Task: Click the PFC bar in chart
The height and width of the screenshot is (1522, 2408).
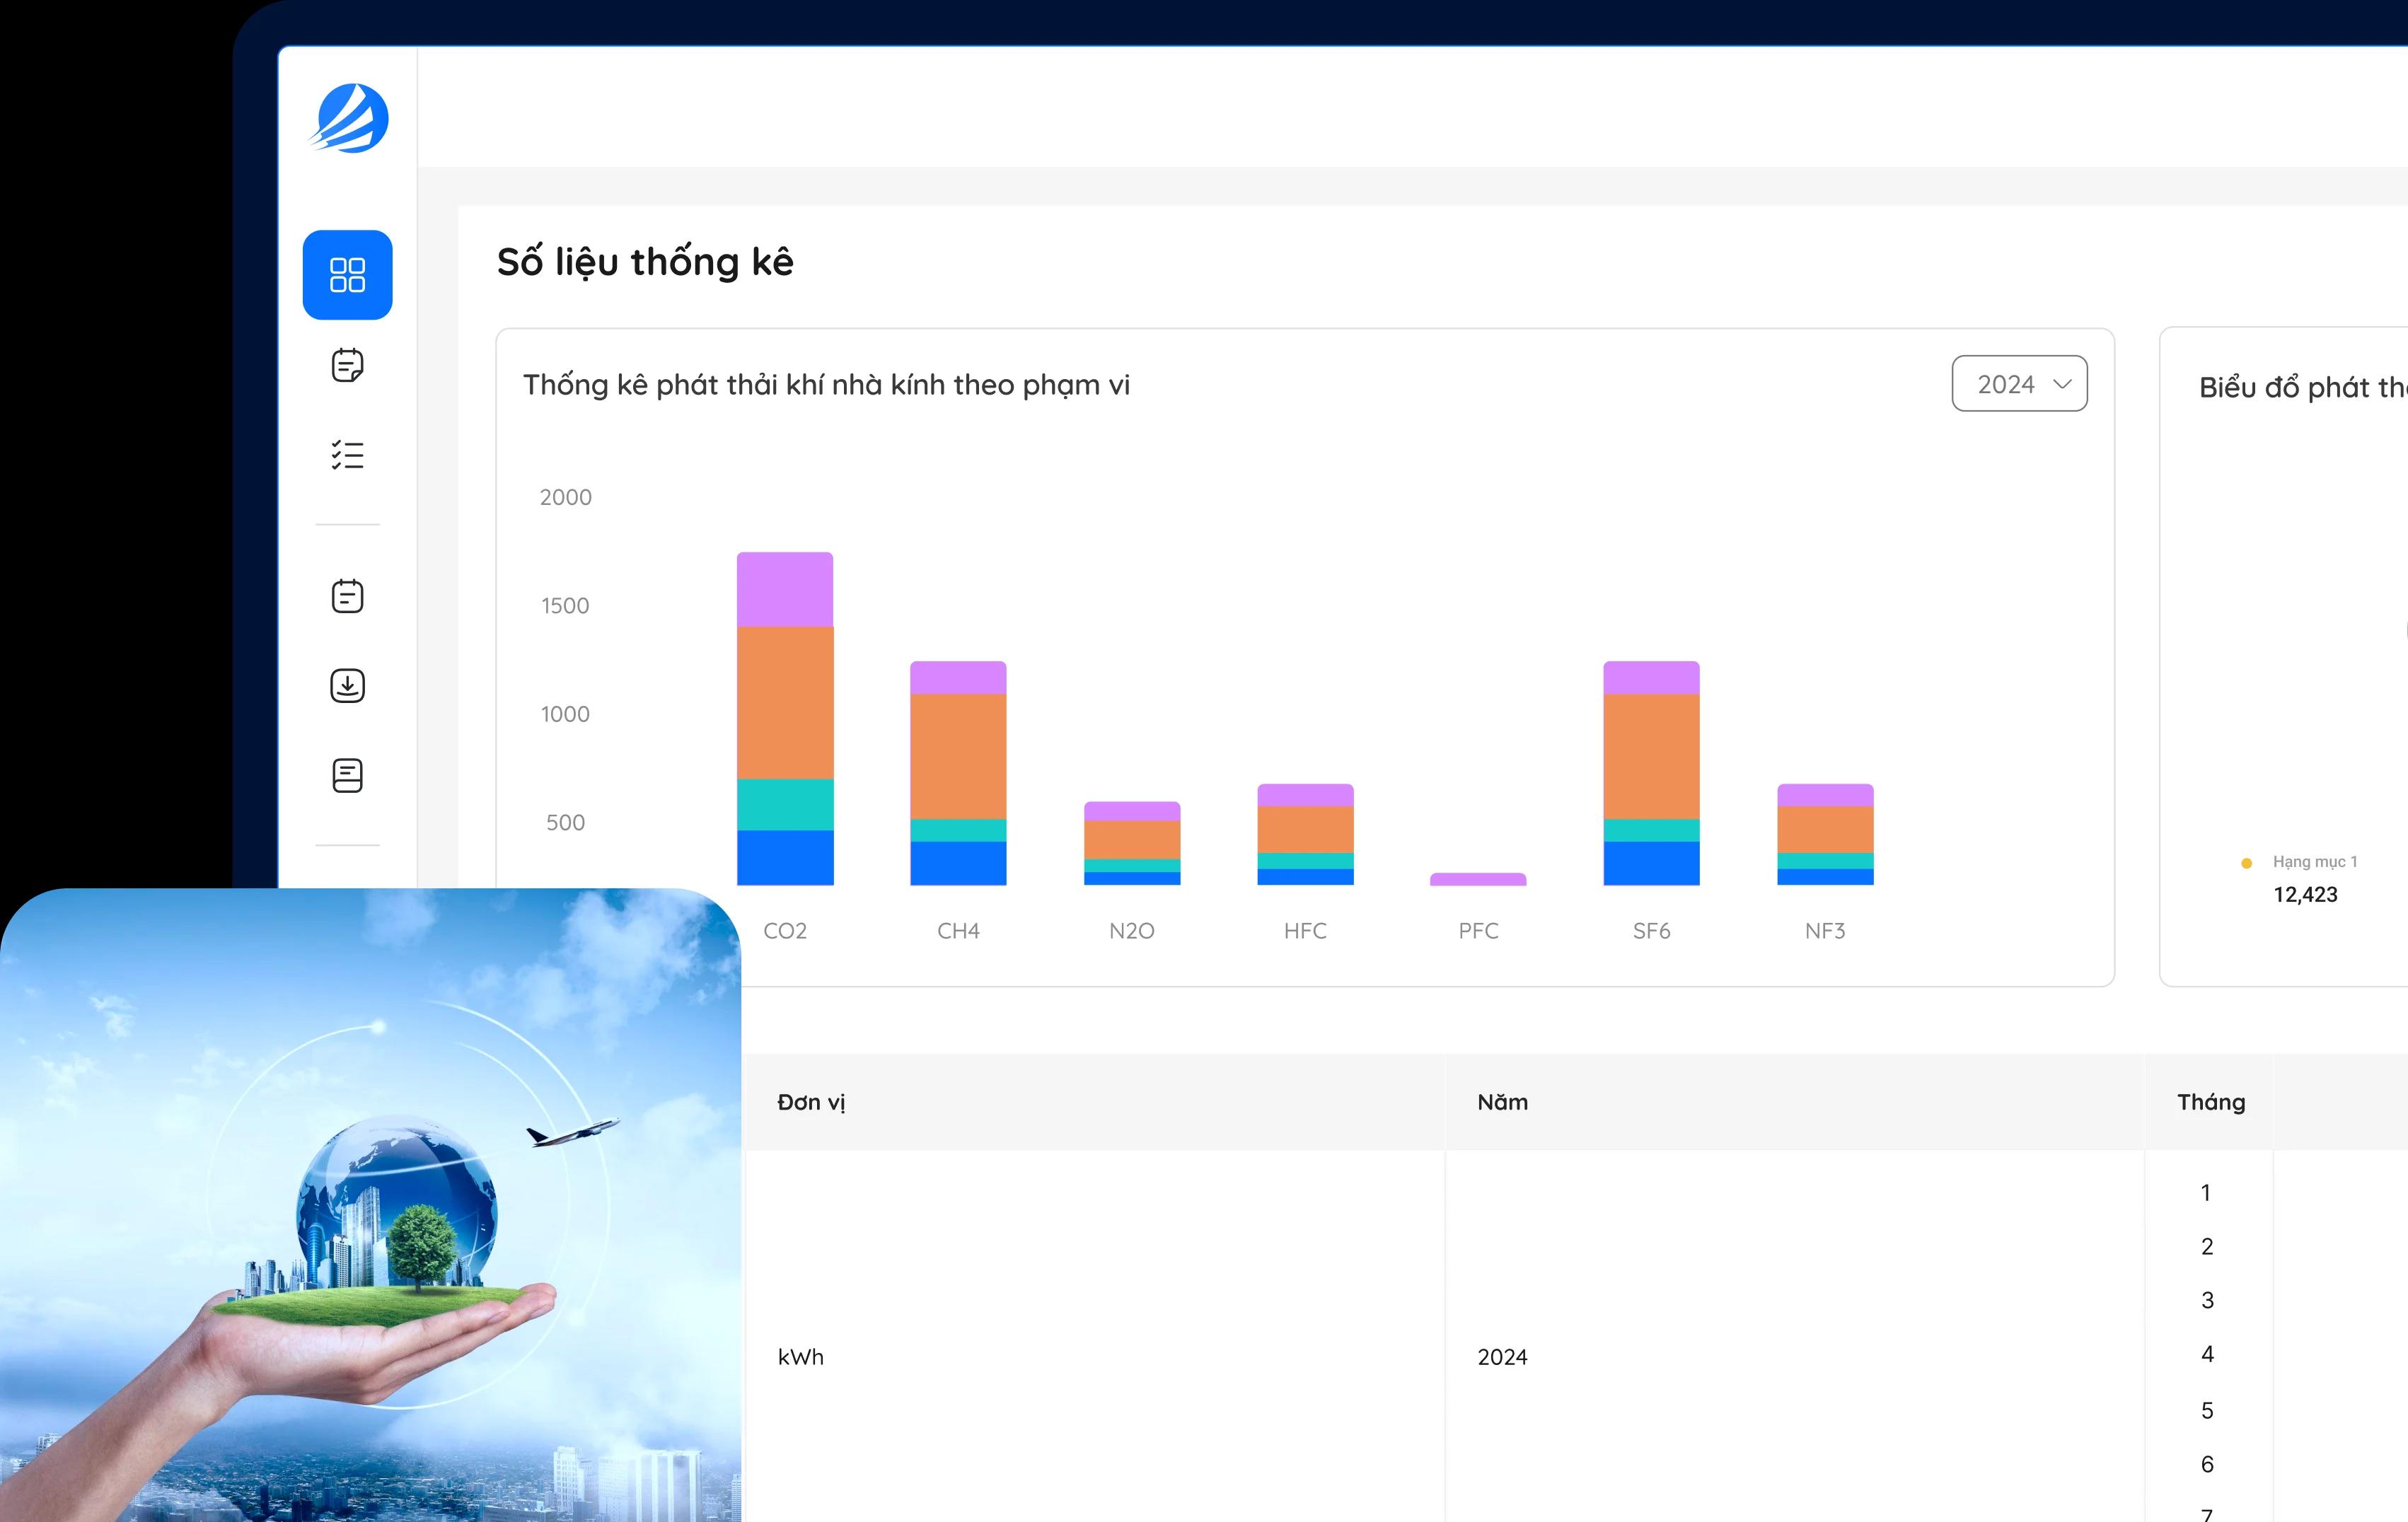Action: 1478,879
